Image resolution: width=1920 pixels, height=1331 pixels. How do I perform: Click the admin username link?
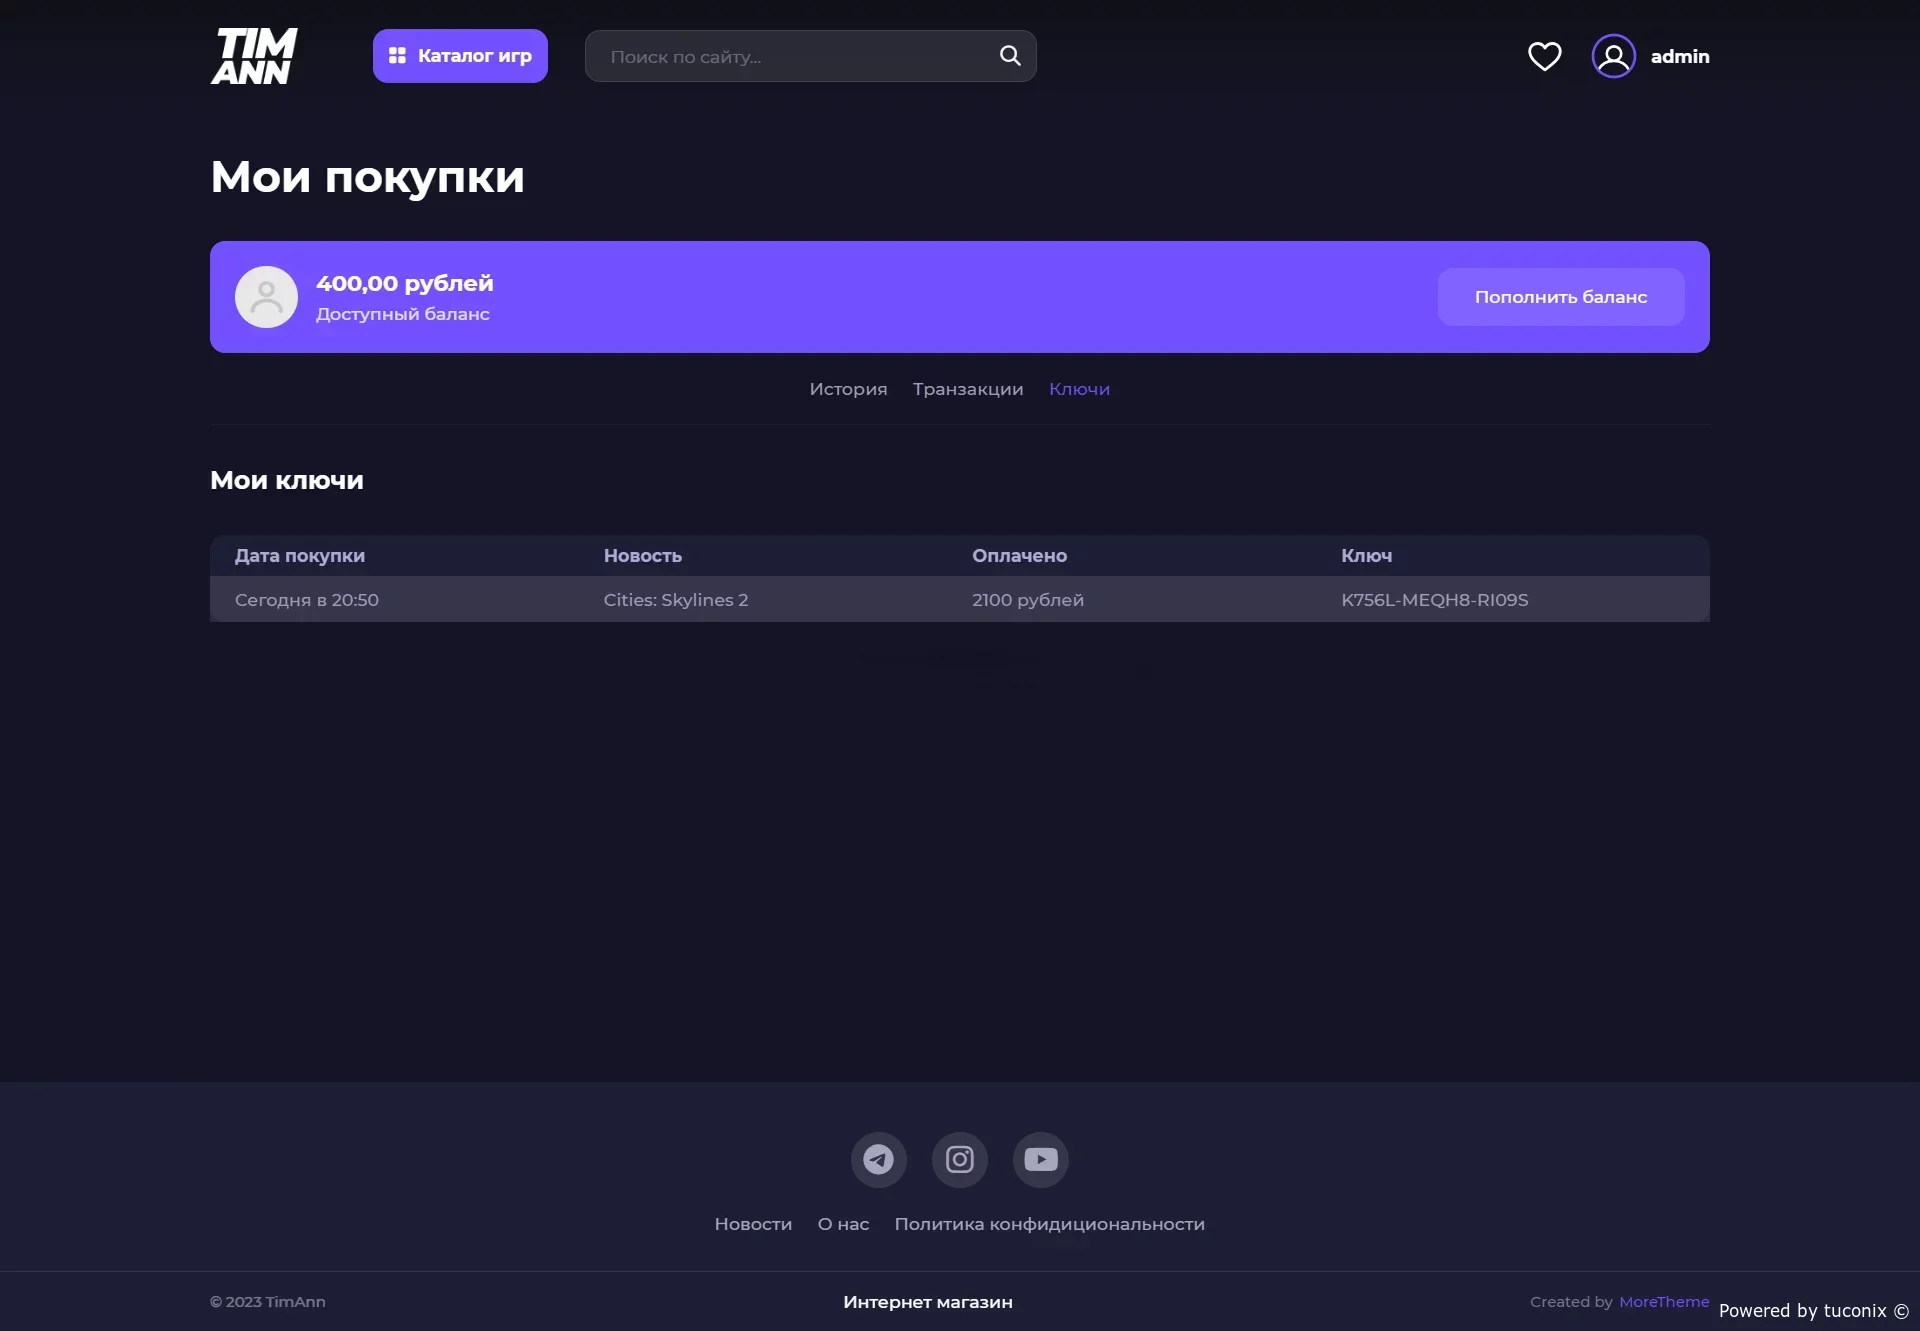click(1679, 57)
